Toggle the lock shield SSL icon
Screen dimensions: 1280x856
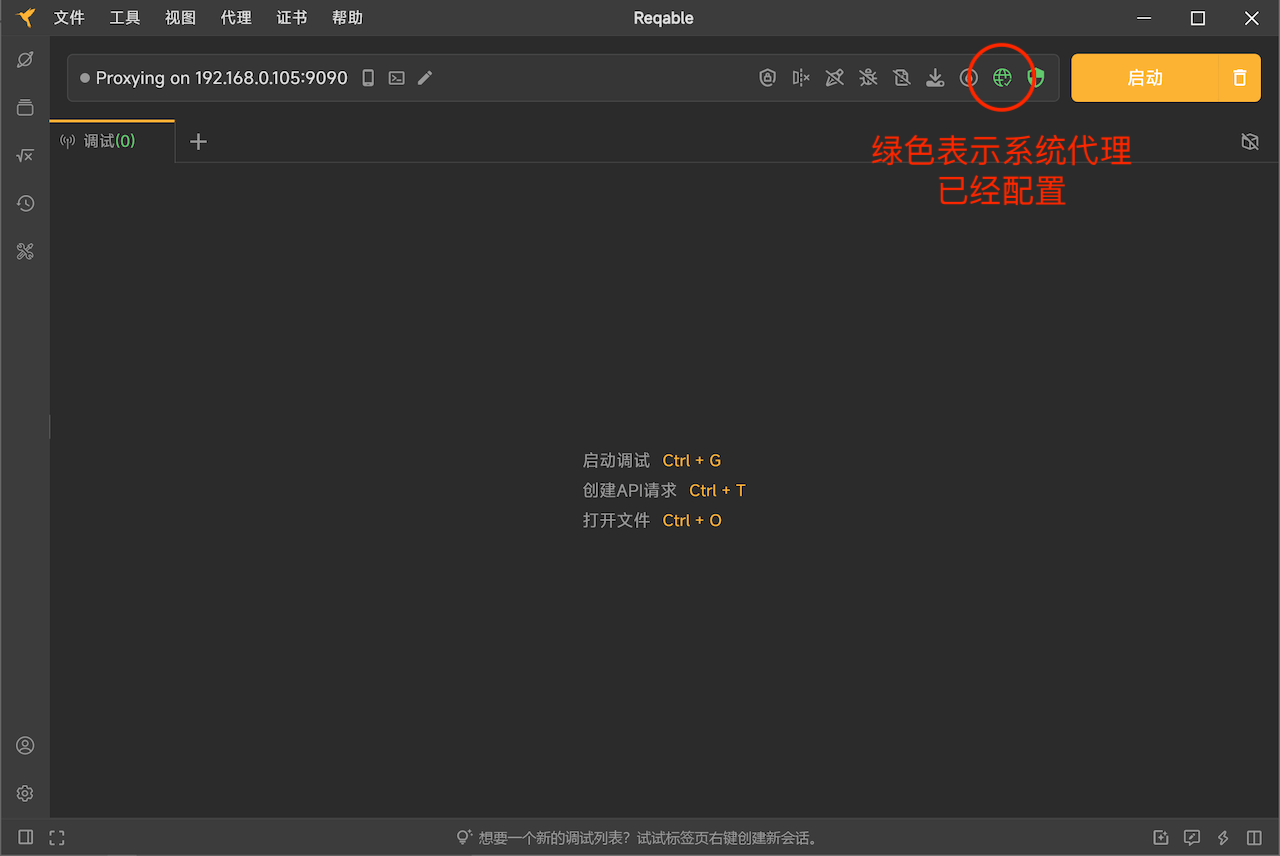[767, 78]
